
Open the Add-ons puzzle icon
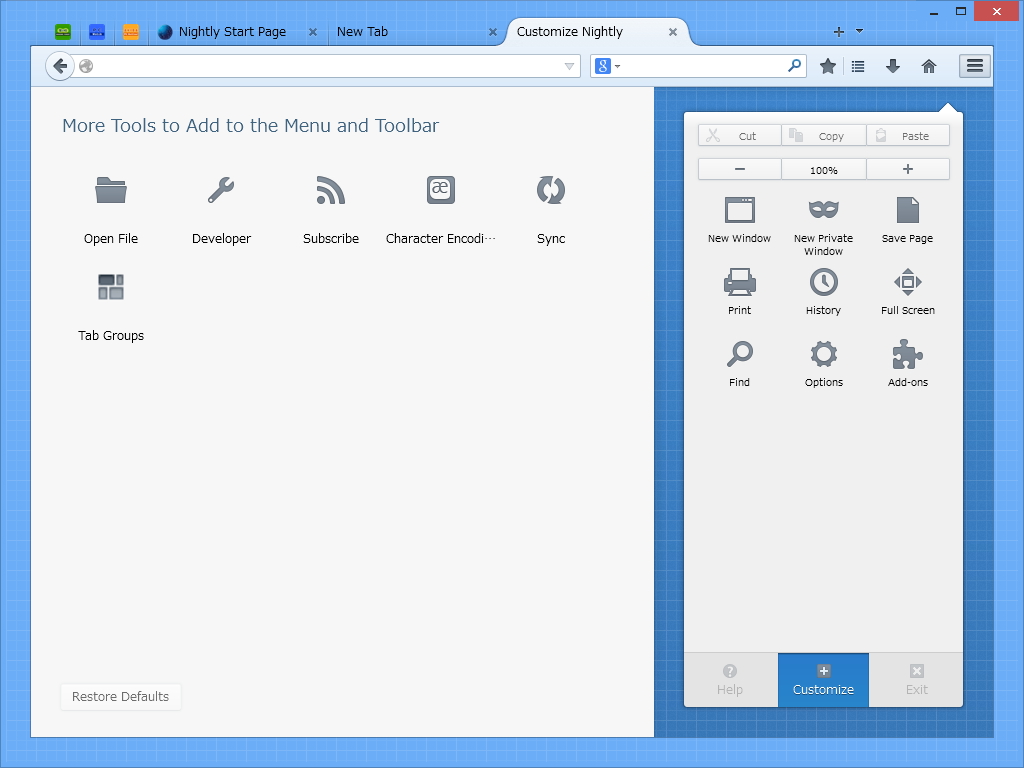pos(908,354)
